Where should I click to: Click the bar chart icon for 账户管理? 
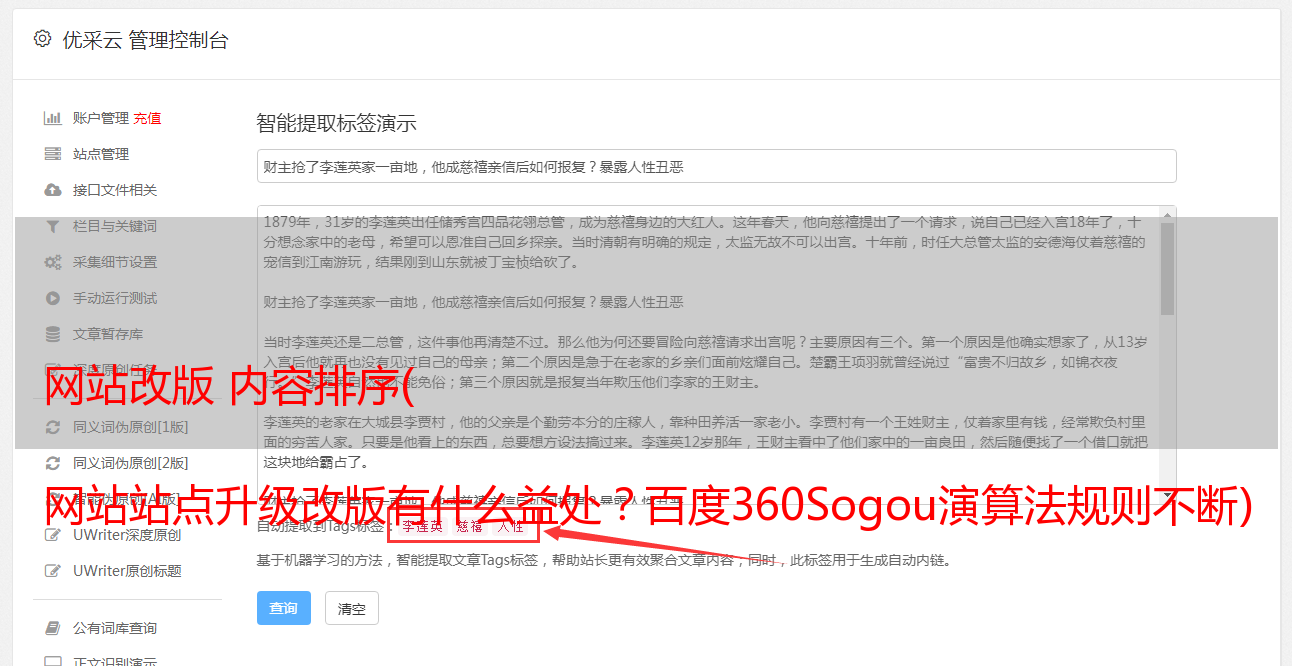pyautogui.click(x=53, y=118)
